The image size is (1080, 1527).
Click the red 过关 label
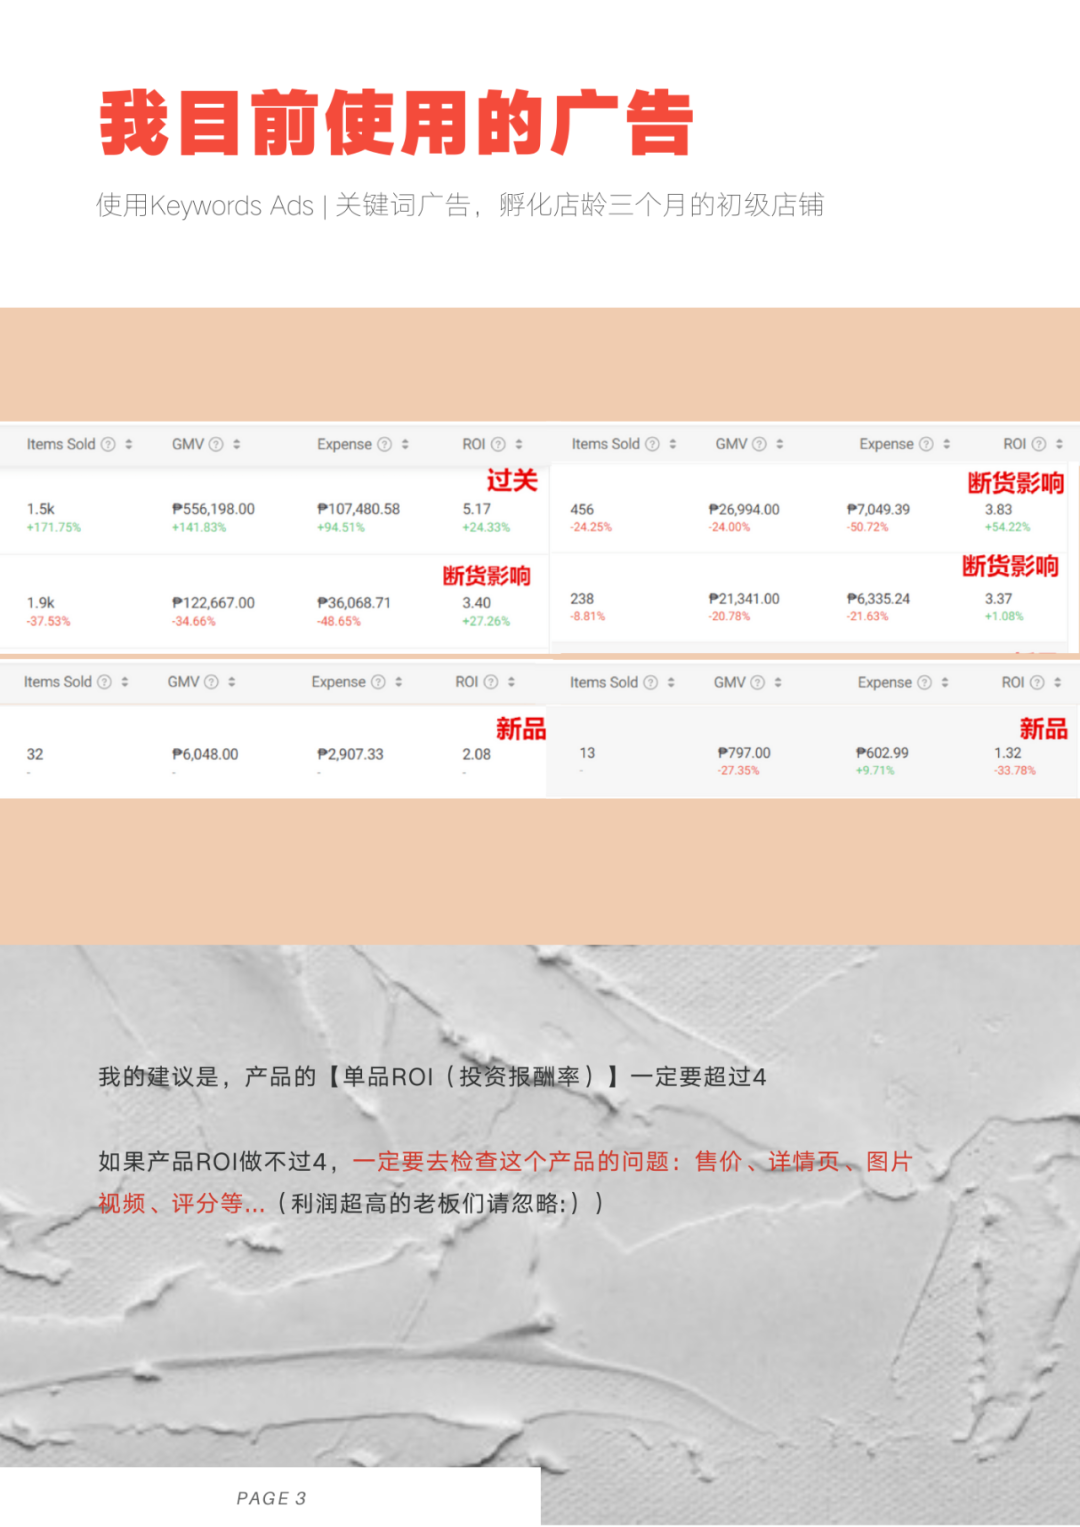(x=514, y=481)
